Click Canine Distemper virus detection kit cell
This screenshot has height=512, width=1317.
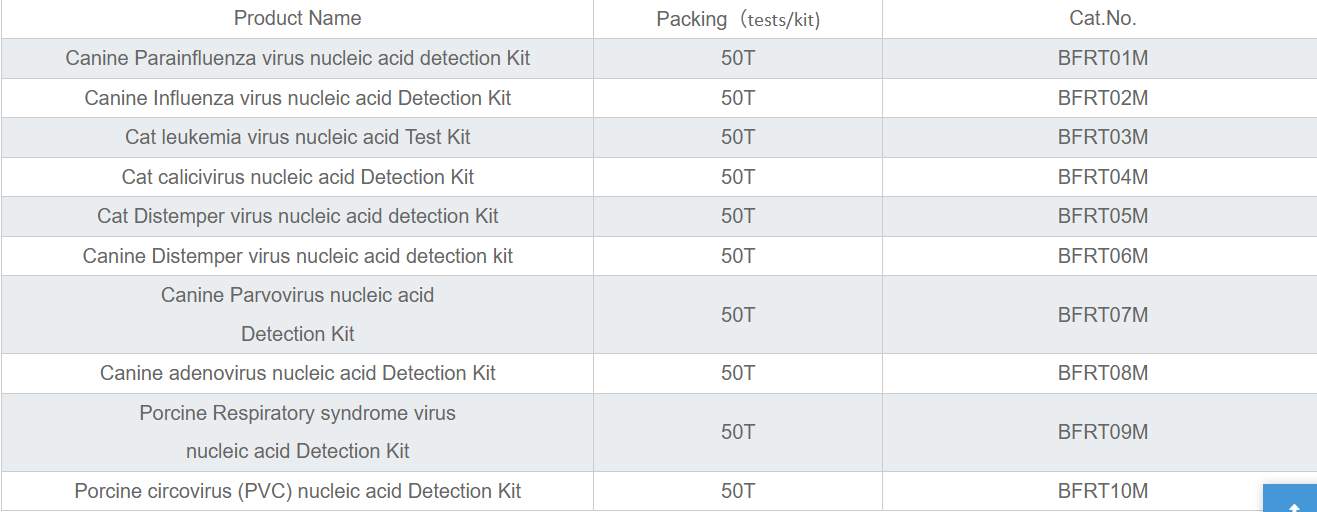298,256
